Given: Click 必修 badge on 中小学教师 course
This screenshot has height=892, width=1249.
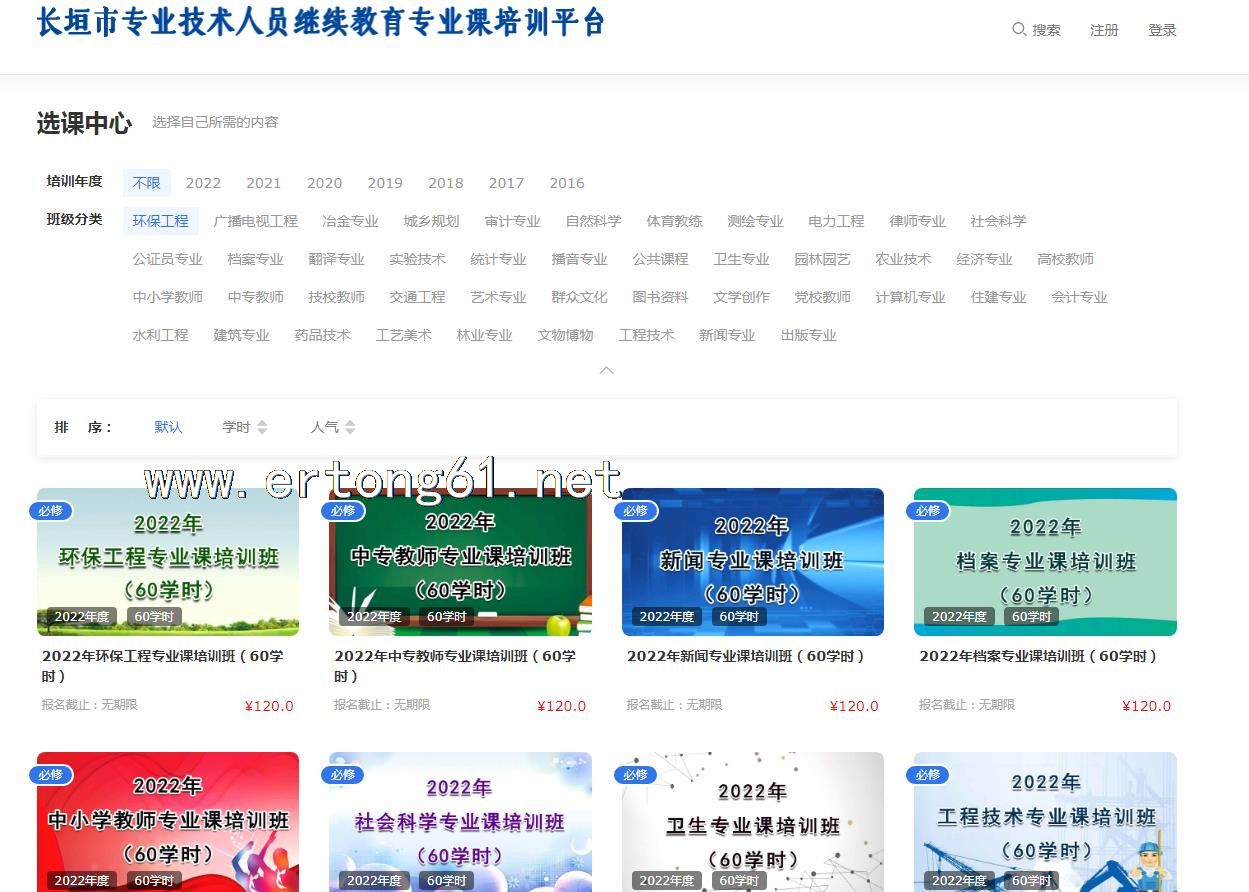Looking at the screenshot, I should click(50, 775).
